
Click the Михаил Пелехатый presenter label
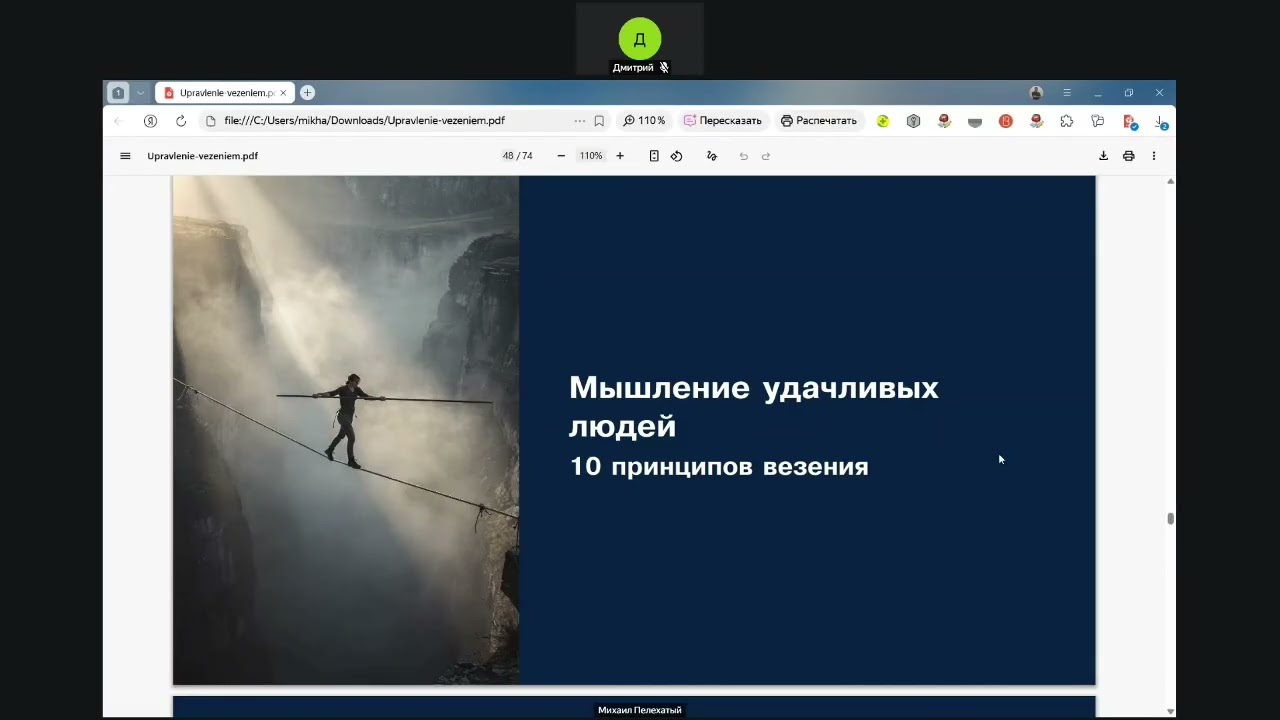coord(640,710)
